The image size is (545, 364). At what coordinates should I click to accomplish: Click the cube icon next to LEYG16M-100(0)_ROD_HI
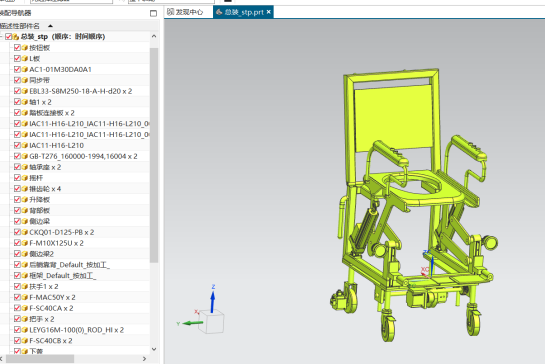(25, 330)
